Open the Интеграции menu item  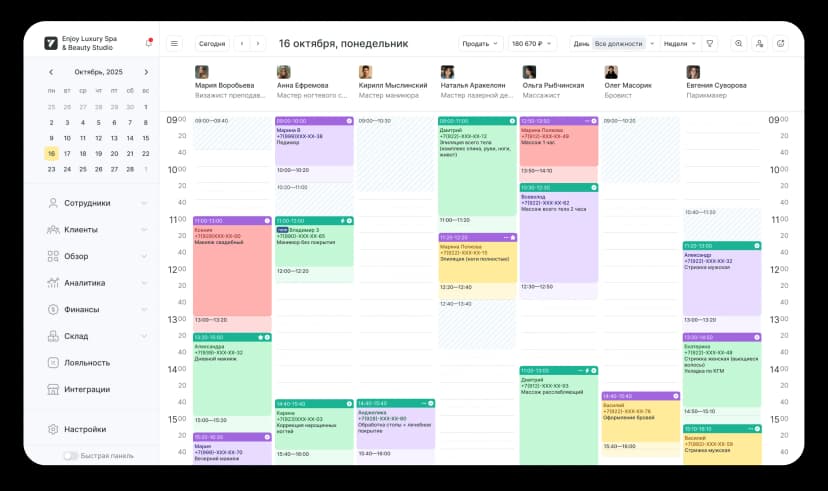click(x=87, y=389)
